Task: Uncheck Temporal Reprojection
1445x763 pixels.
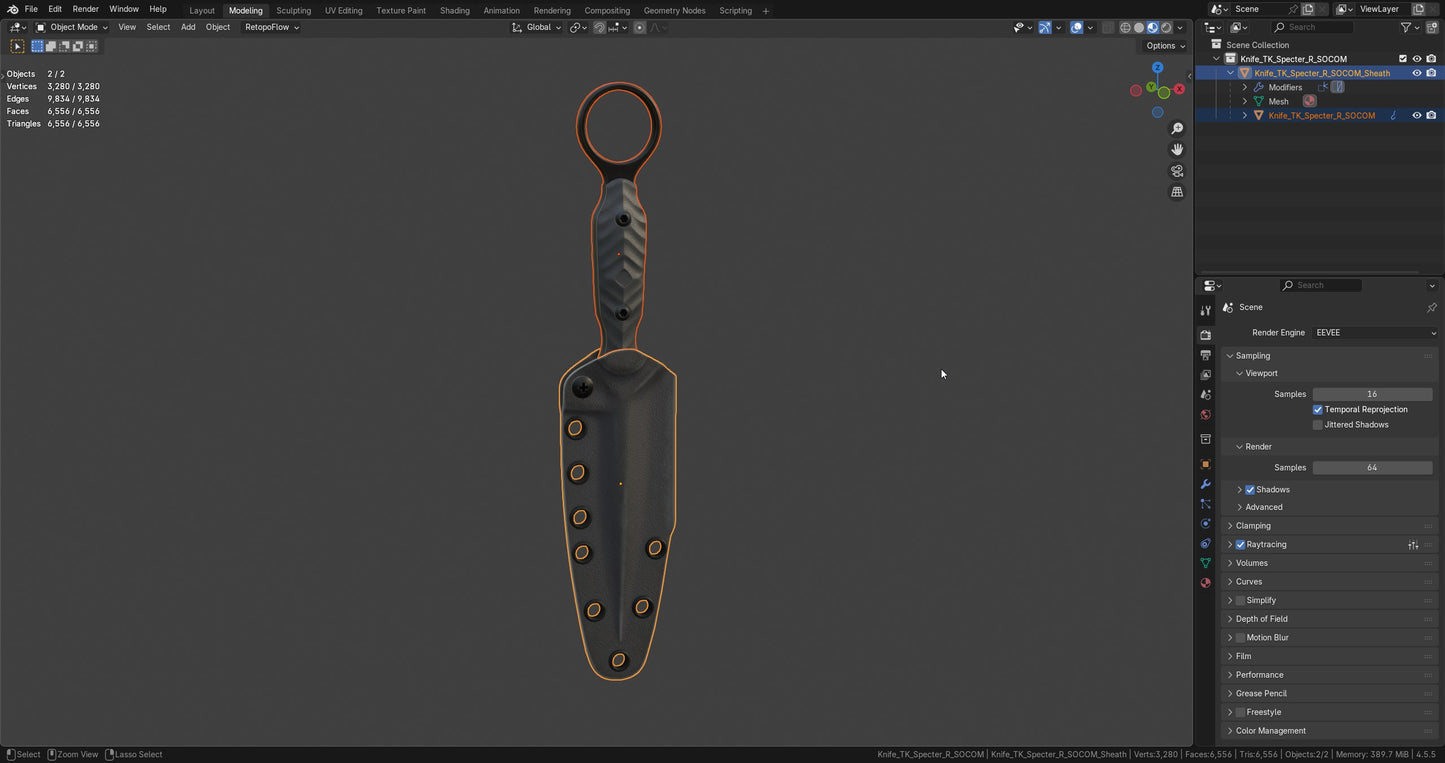Action: point(1318,410)
